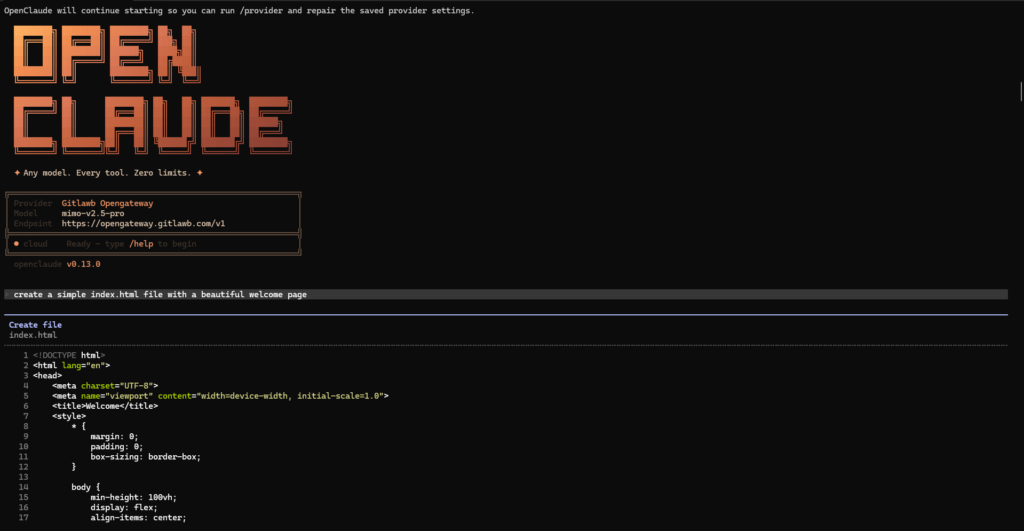1024x531 pixels.
Task: Click the 'Endpoint' label in info box
Action: [x=33, y=223]
